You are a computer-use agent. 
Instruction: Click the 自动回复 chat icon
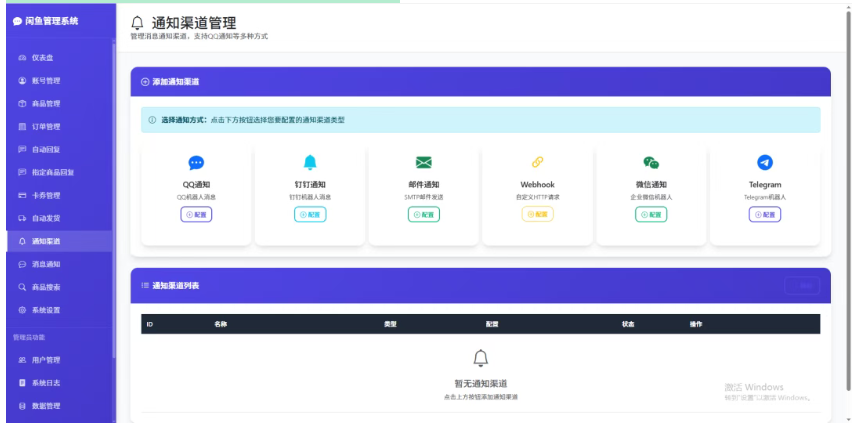(x=22, y=149)
